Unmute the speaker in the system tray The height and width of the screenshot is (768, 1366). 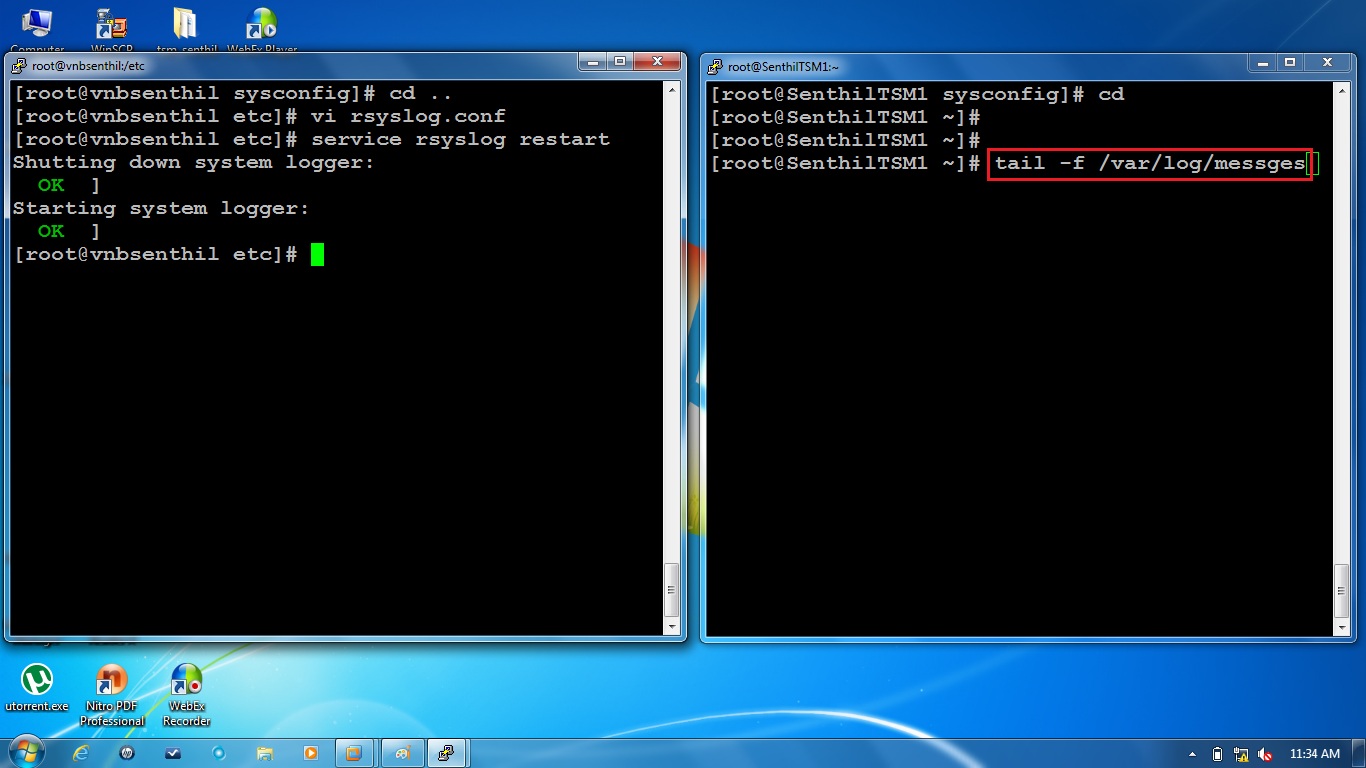pos(1264,754)
